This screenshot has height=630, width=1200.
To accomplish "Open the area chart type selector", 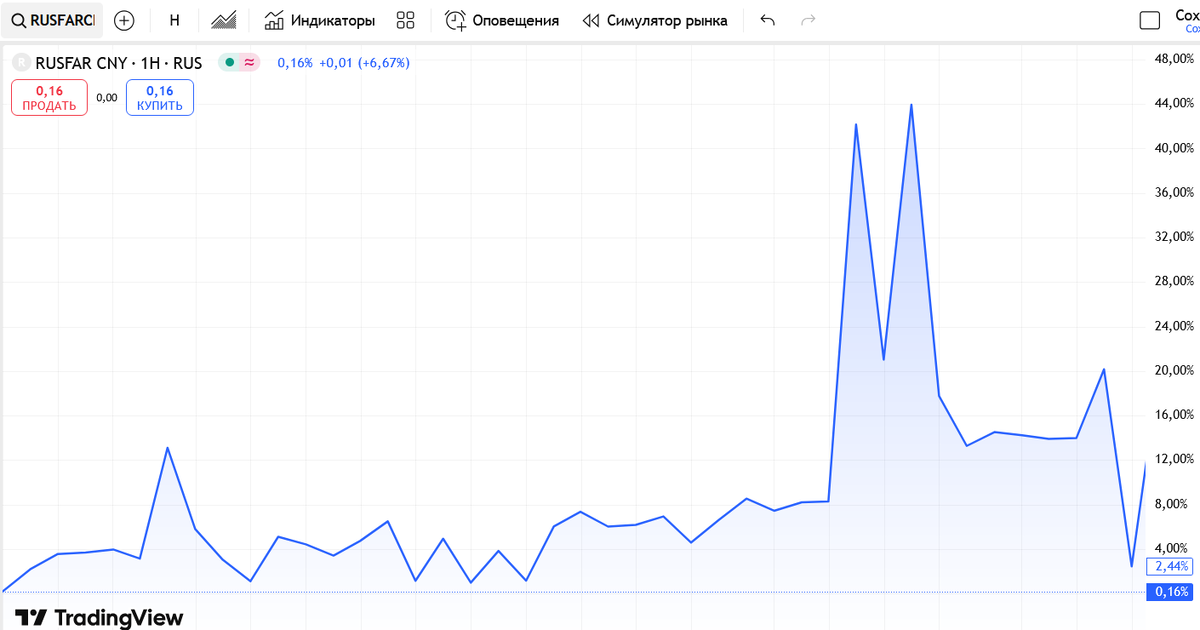I will (x=224, y=20).
